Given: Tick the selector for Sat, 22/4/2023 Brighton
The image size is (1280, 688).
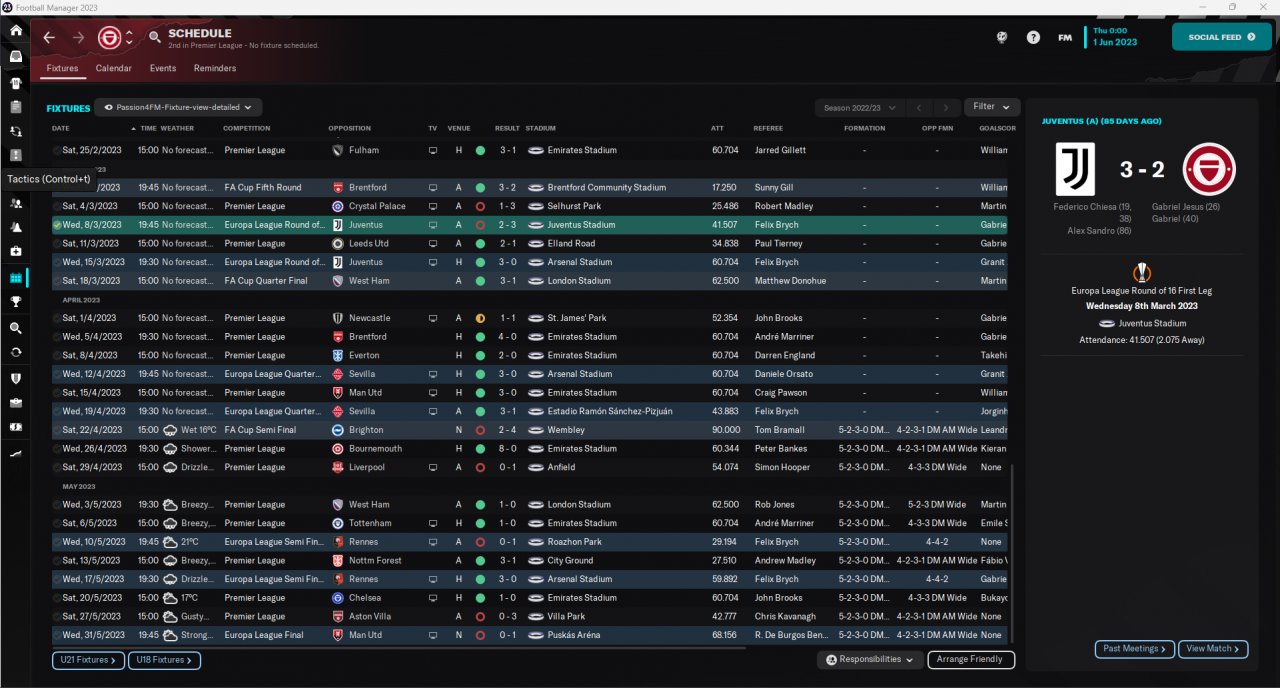Looking at the screenshot, I should [57, 430].
